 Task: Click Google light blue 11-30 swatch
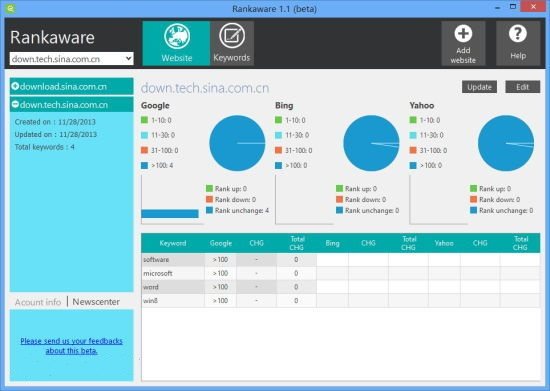(145, 135)
